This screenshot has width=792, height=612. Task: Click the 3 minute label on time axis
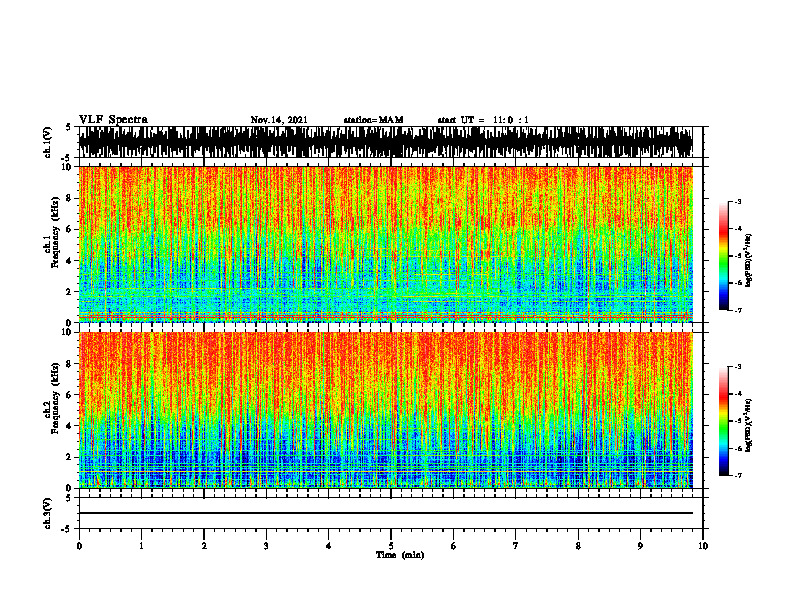pyautogui.click(x=266, y=546)
